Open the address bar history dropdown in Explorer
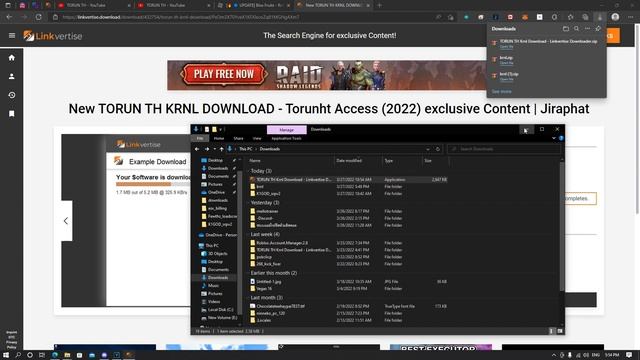640x360 pixels. [428, 149]
